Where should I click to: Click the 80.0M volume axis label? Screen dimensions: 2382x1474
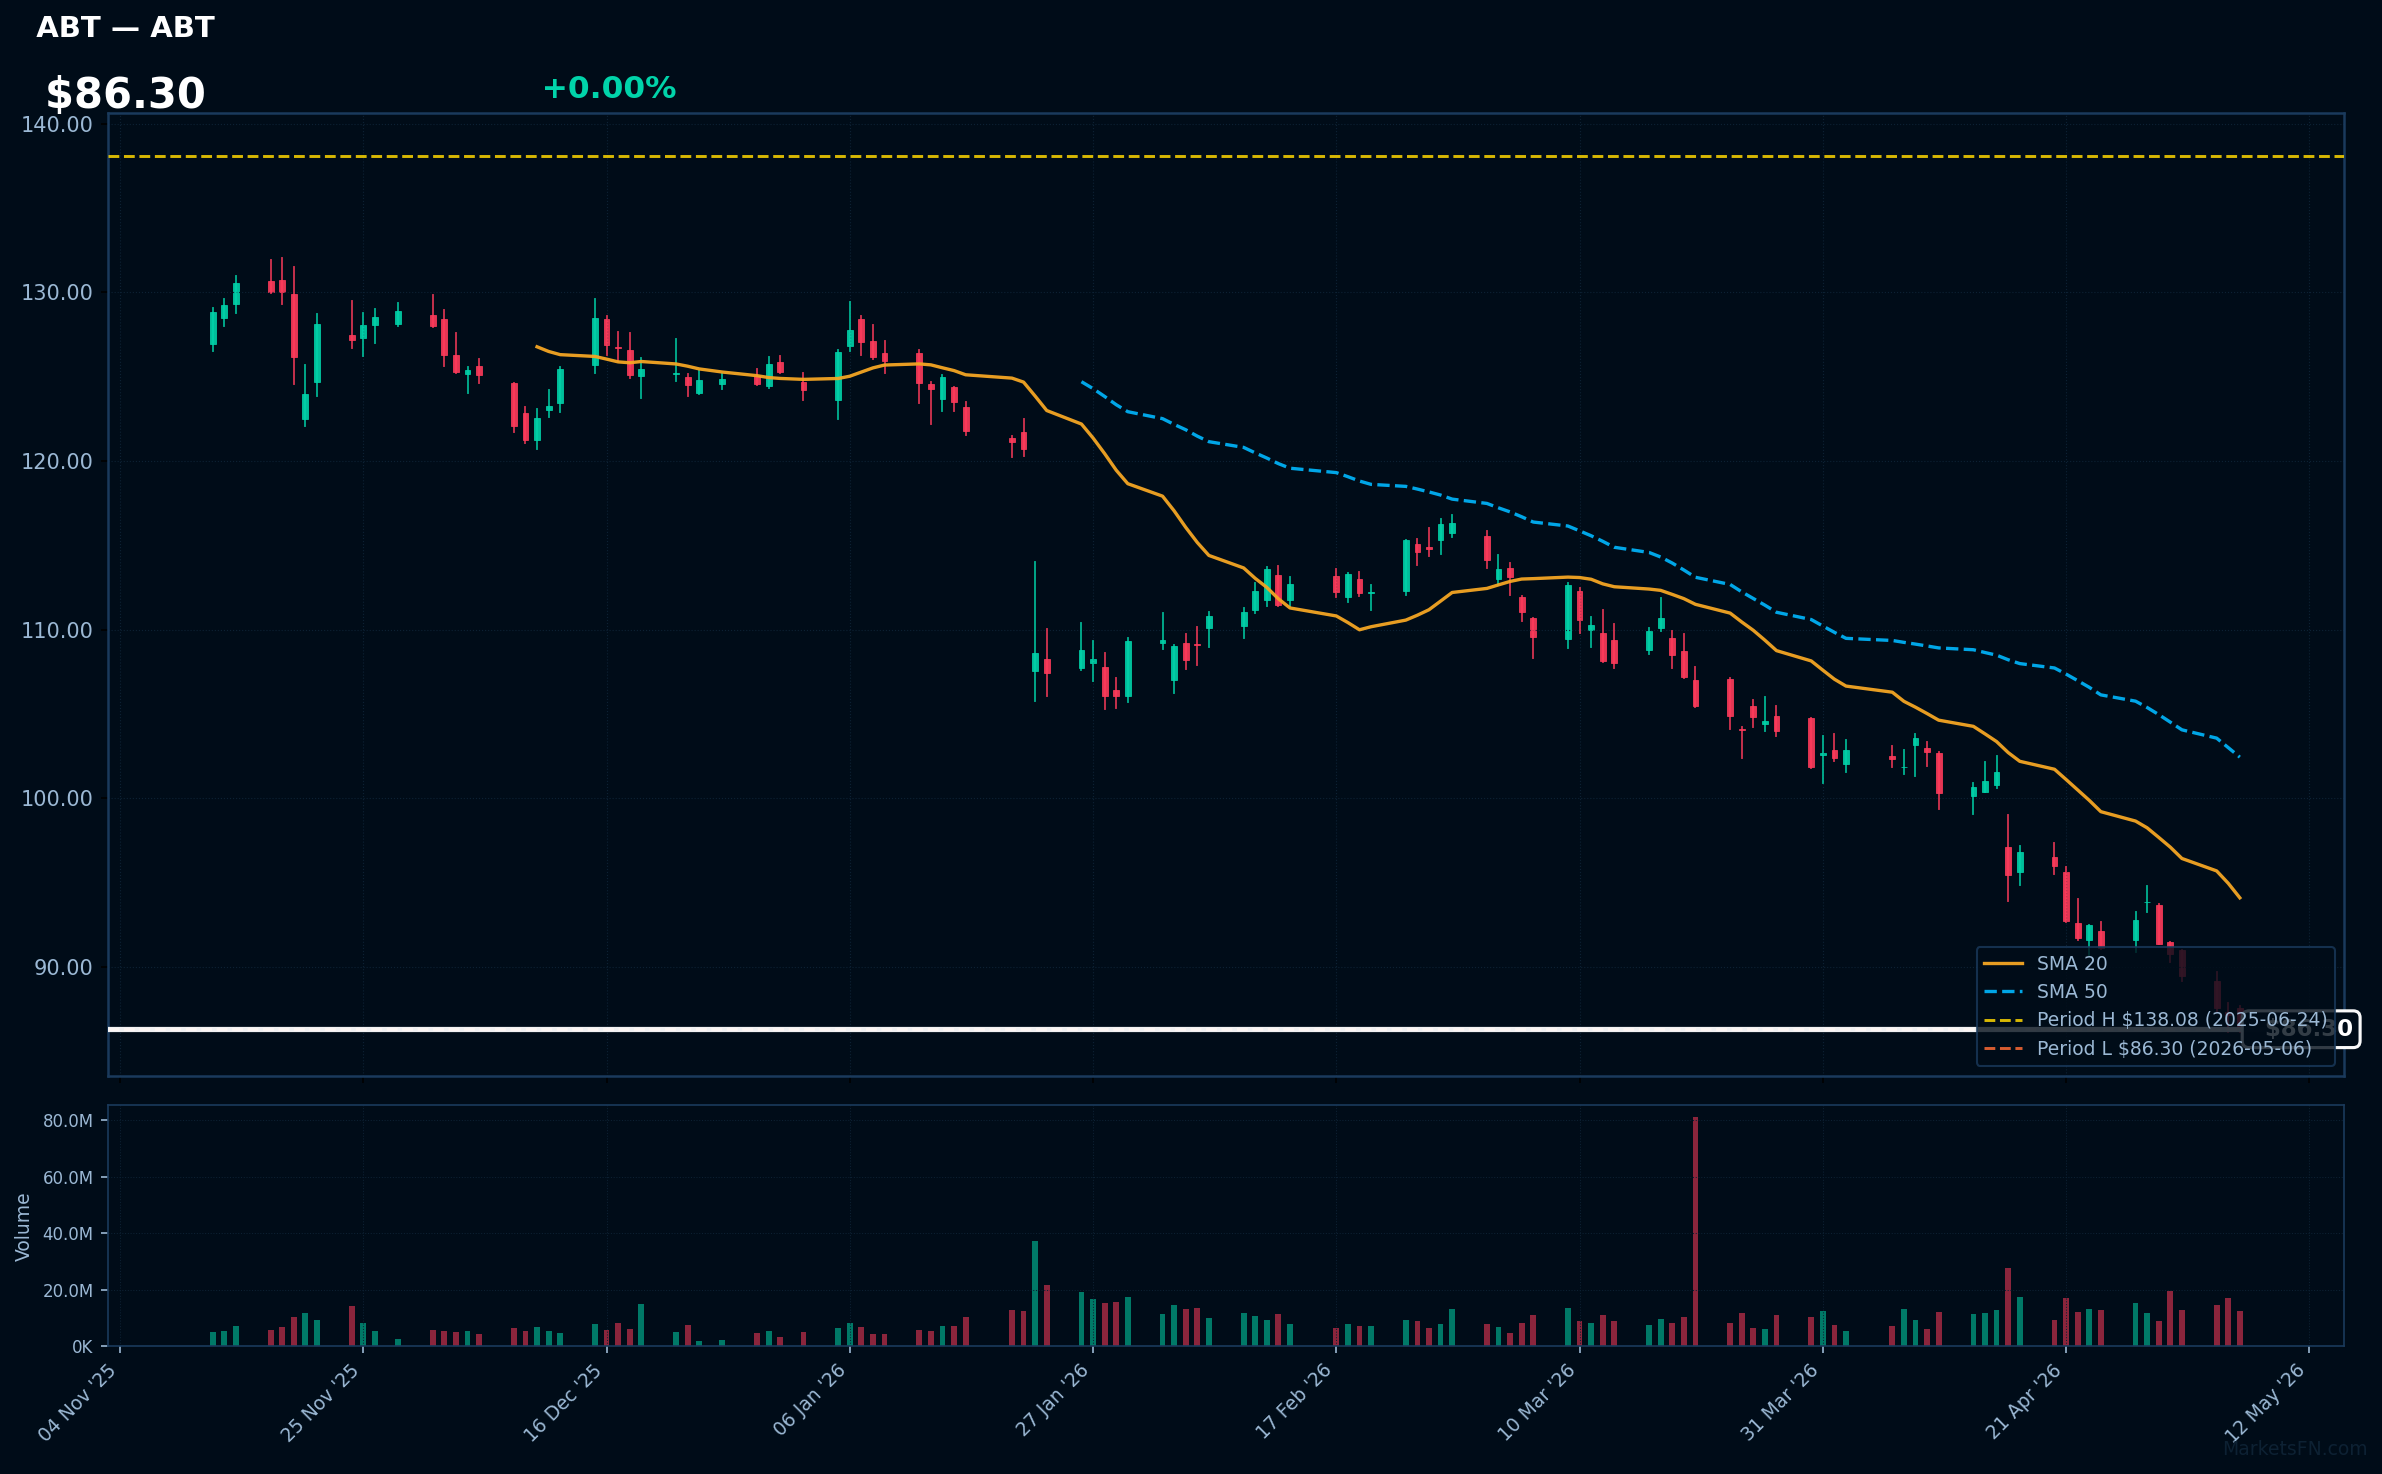pos(68,1121)
